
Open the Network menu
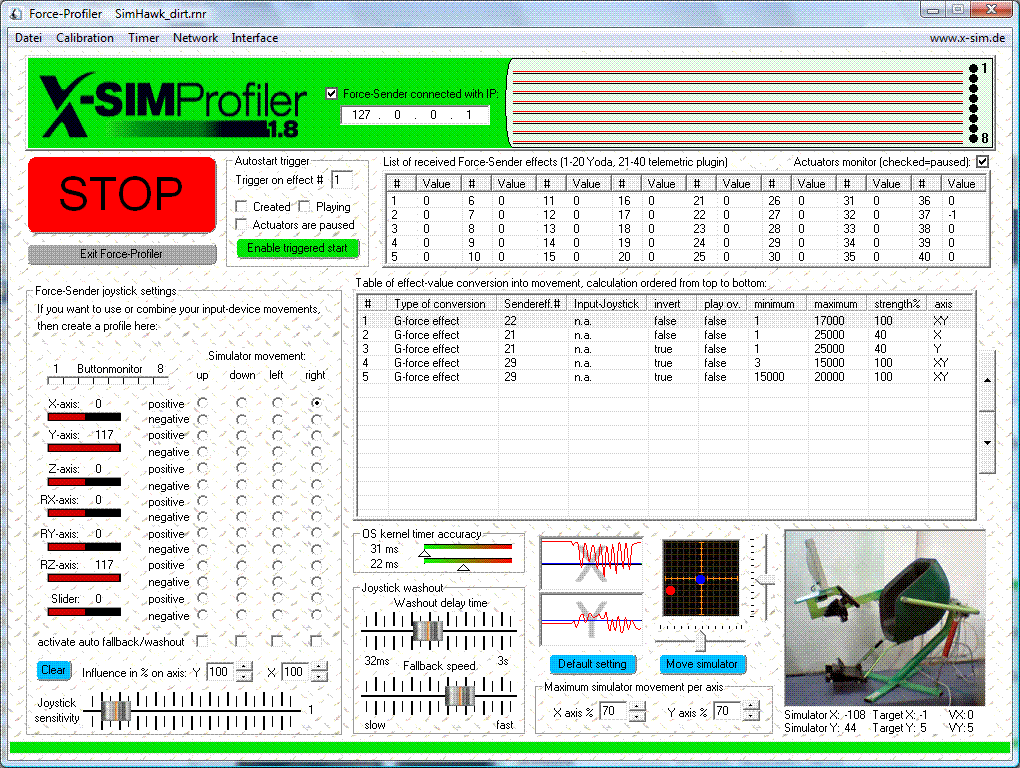point(195,38)
